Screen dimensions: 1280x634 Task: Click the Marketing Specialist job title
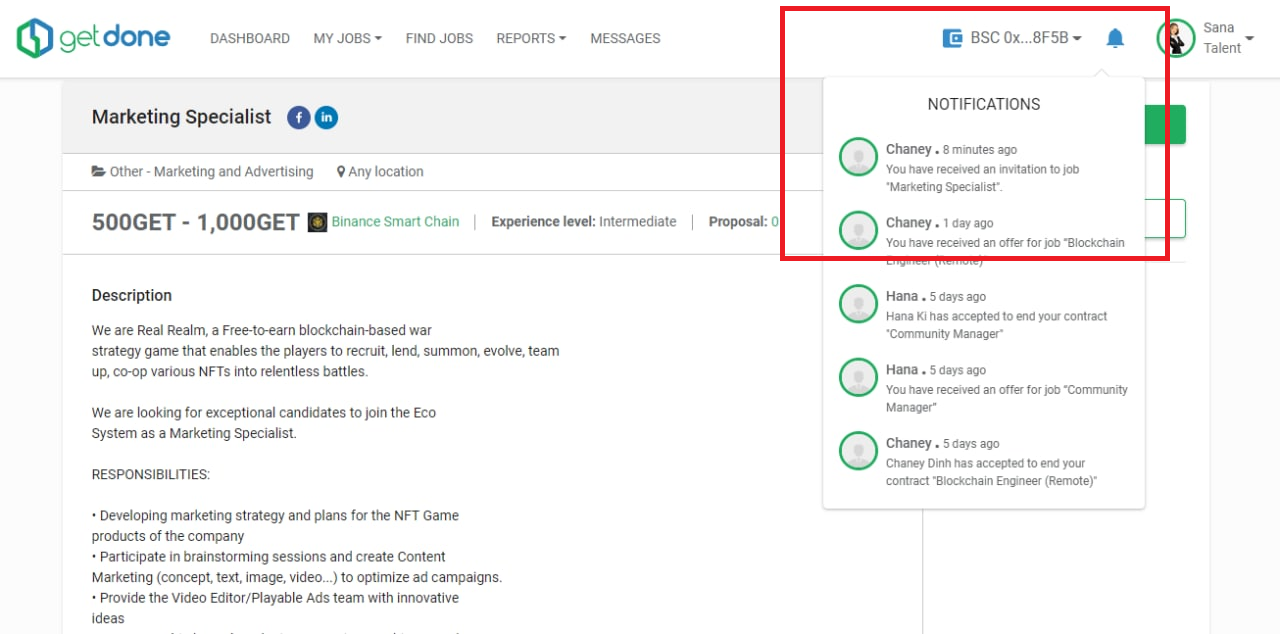point(181,117)
